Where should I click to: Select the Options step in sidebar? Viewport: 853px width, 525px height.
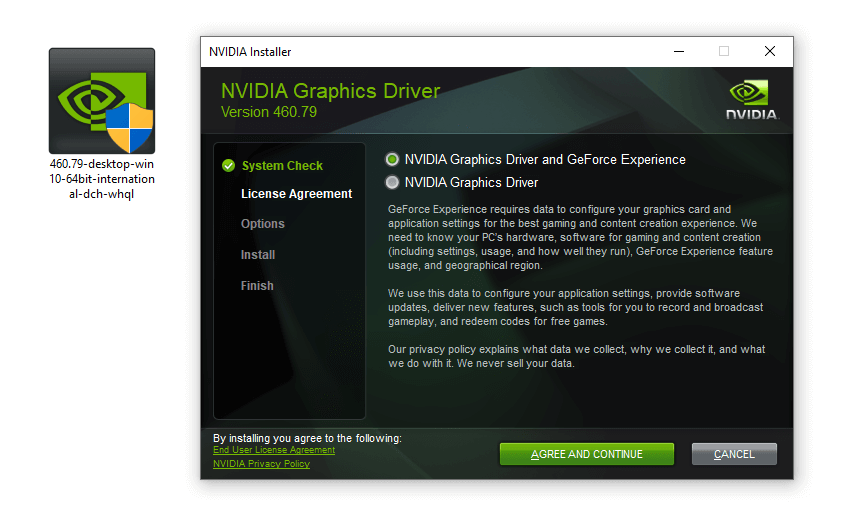tap(263, 224)
